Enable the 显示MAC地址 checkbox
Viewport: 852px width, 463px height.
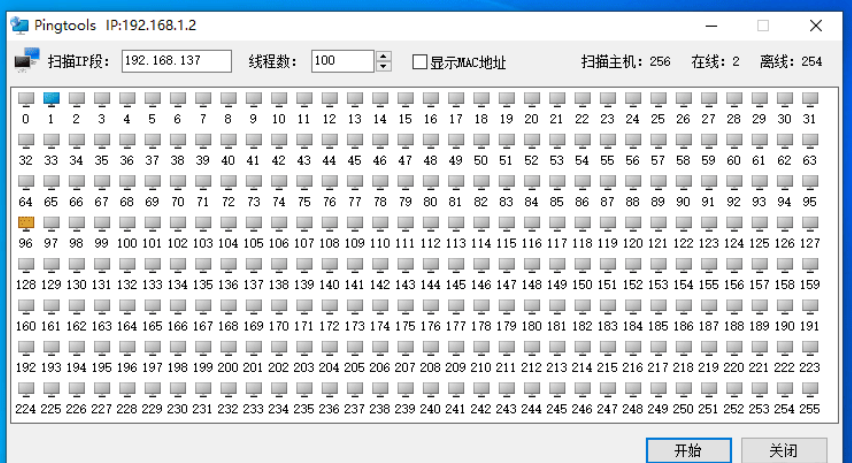pyautogui.click(x=419, y=62)
